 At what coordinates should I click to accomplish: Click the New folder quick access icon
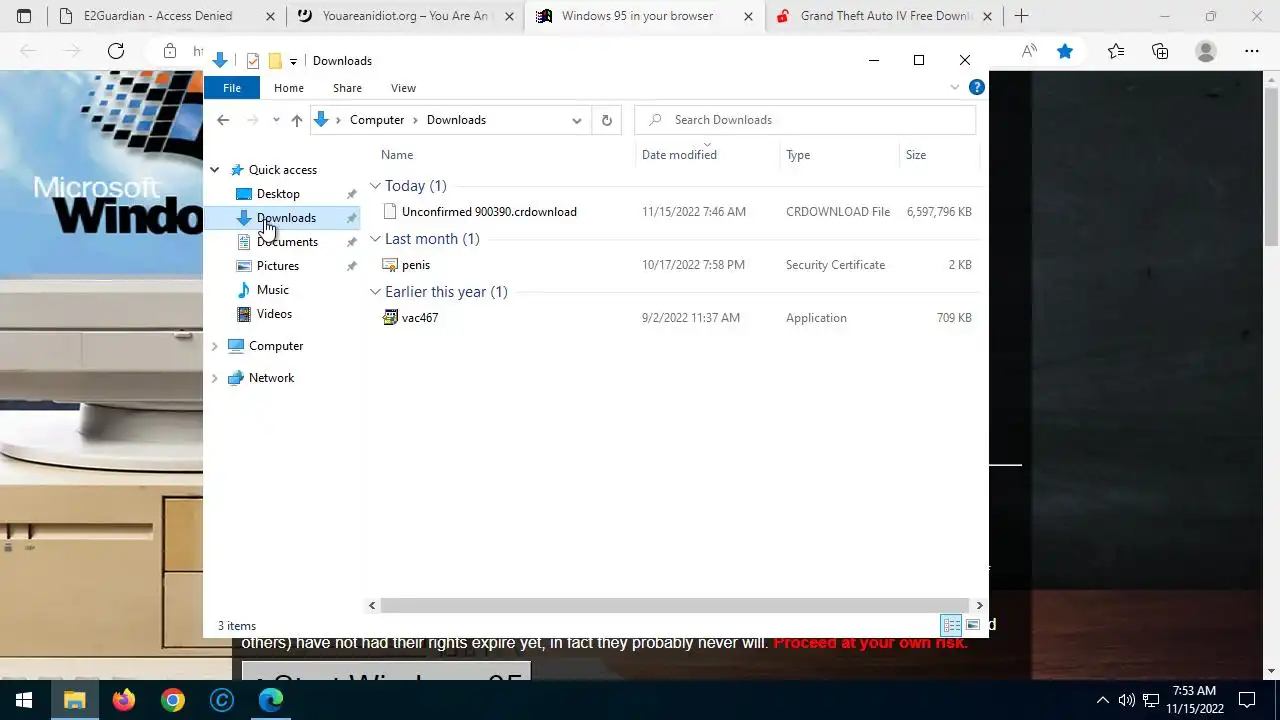point(275,61)
